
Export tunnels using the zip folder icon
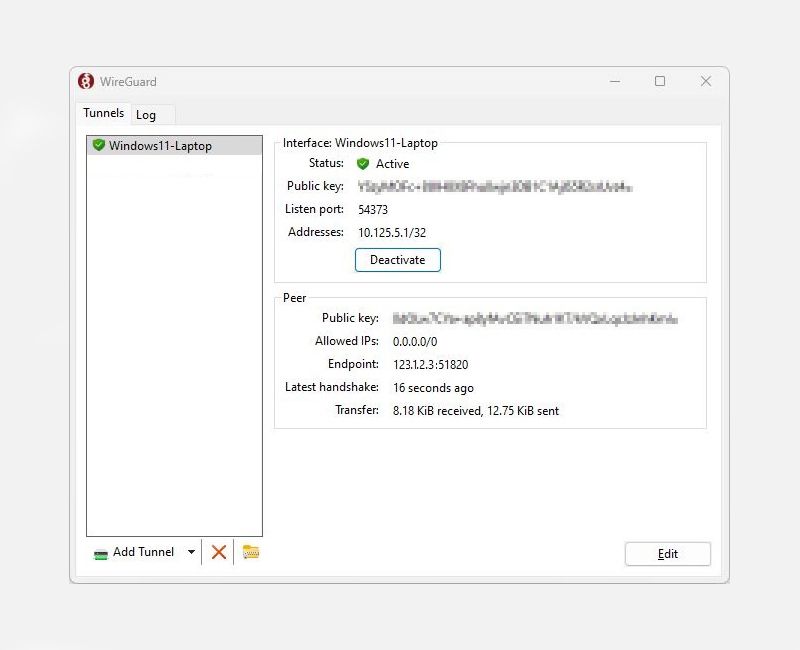[x=248, y=551]
